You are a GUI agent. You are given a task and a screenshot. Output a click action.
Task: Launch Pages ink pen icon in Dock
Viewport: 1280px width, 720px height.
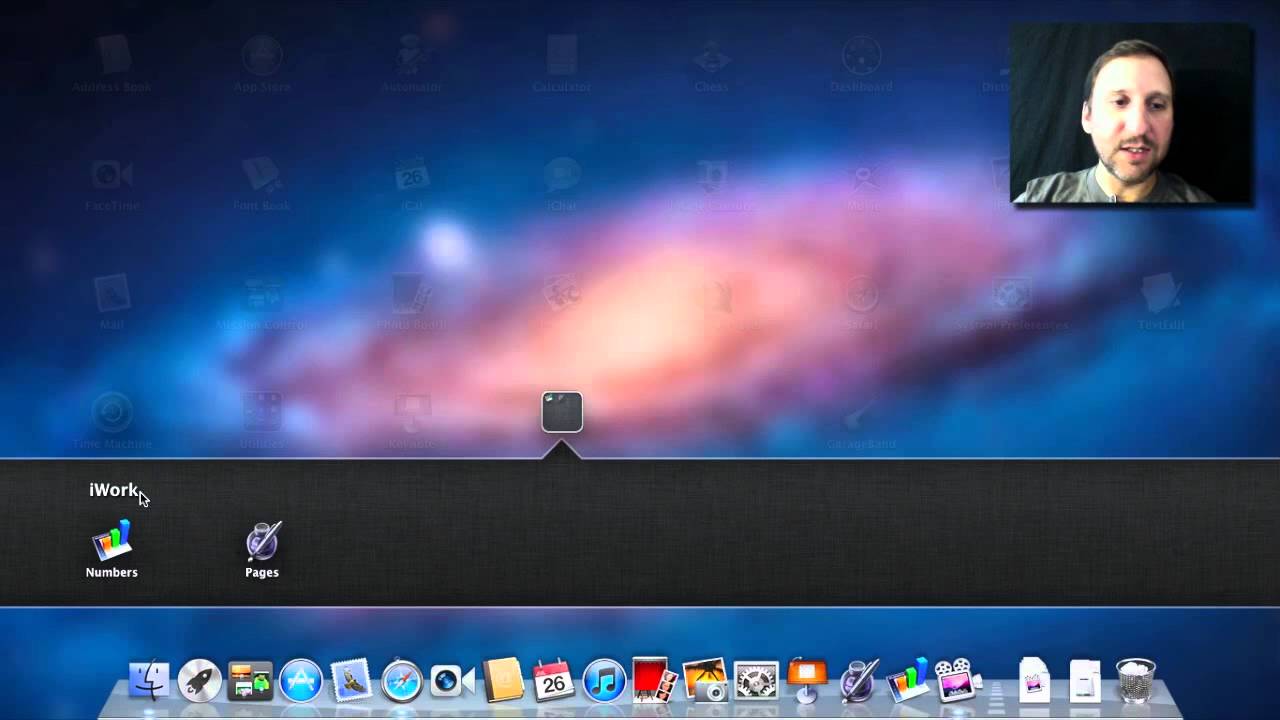(x=858, y=680)
